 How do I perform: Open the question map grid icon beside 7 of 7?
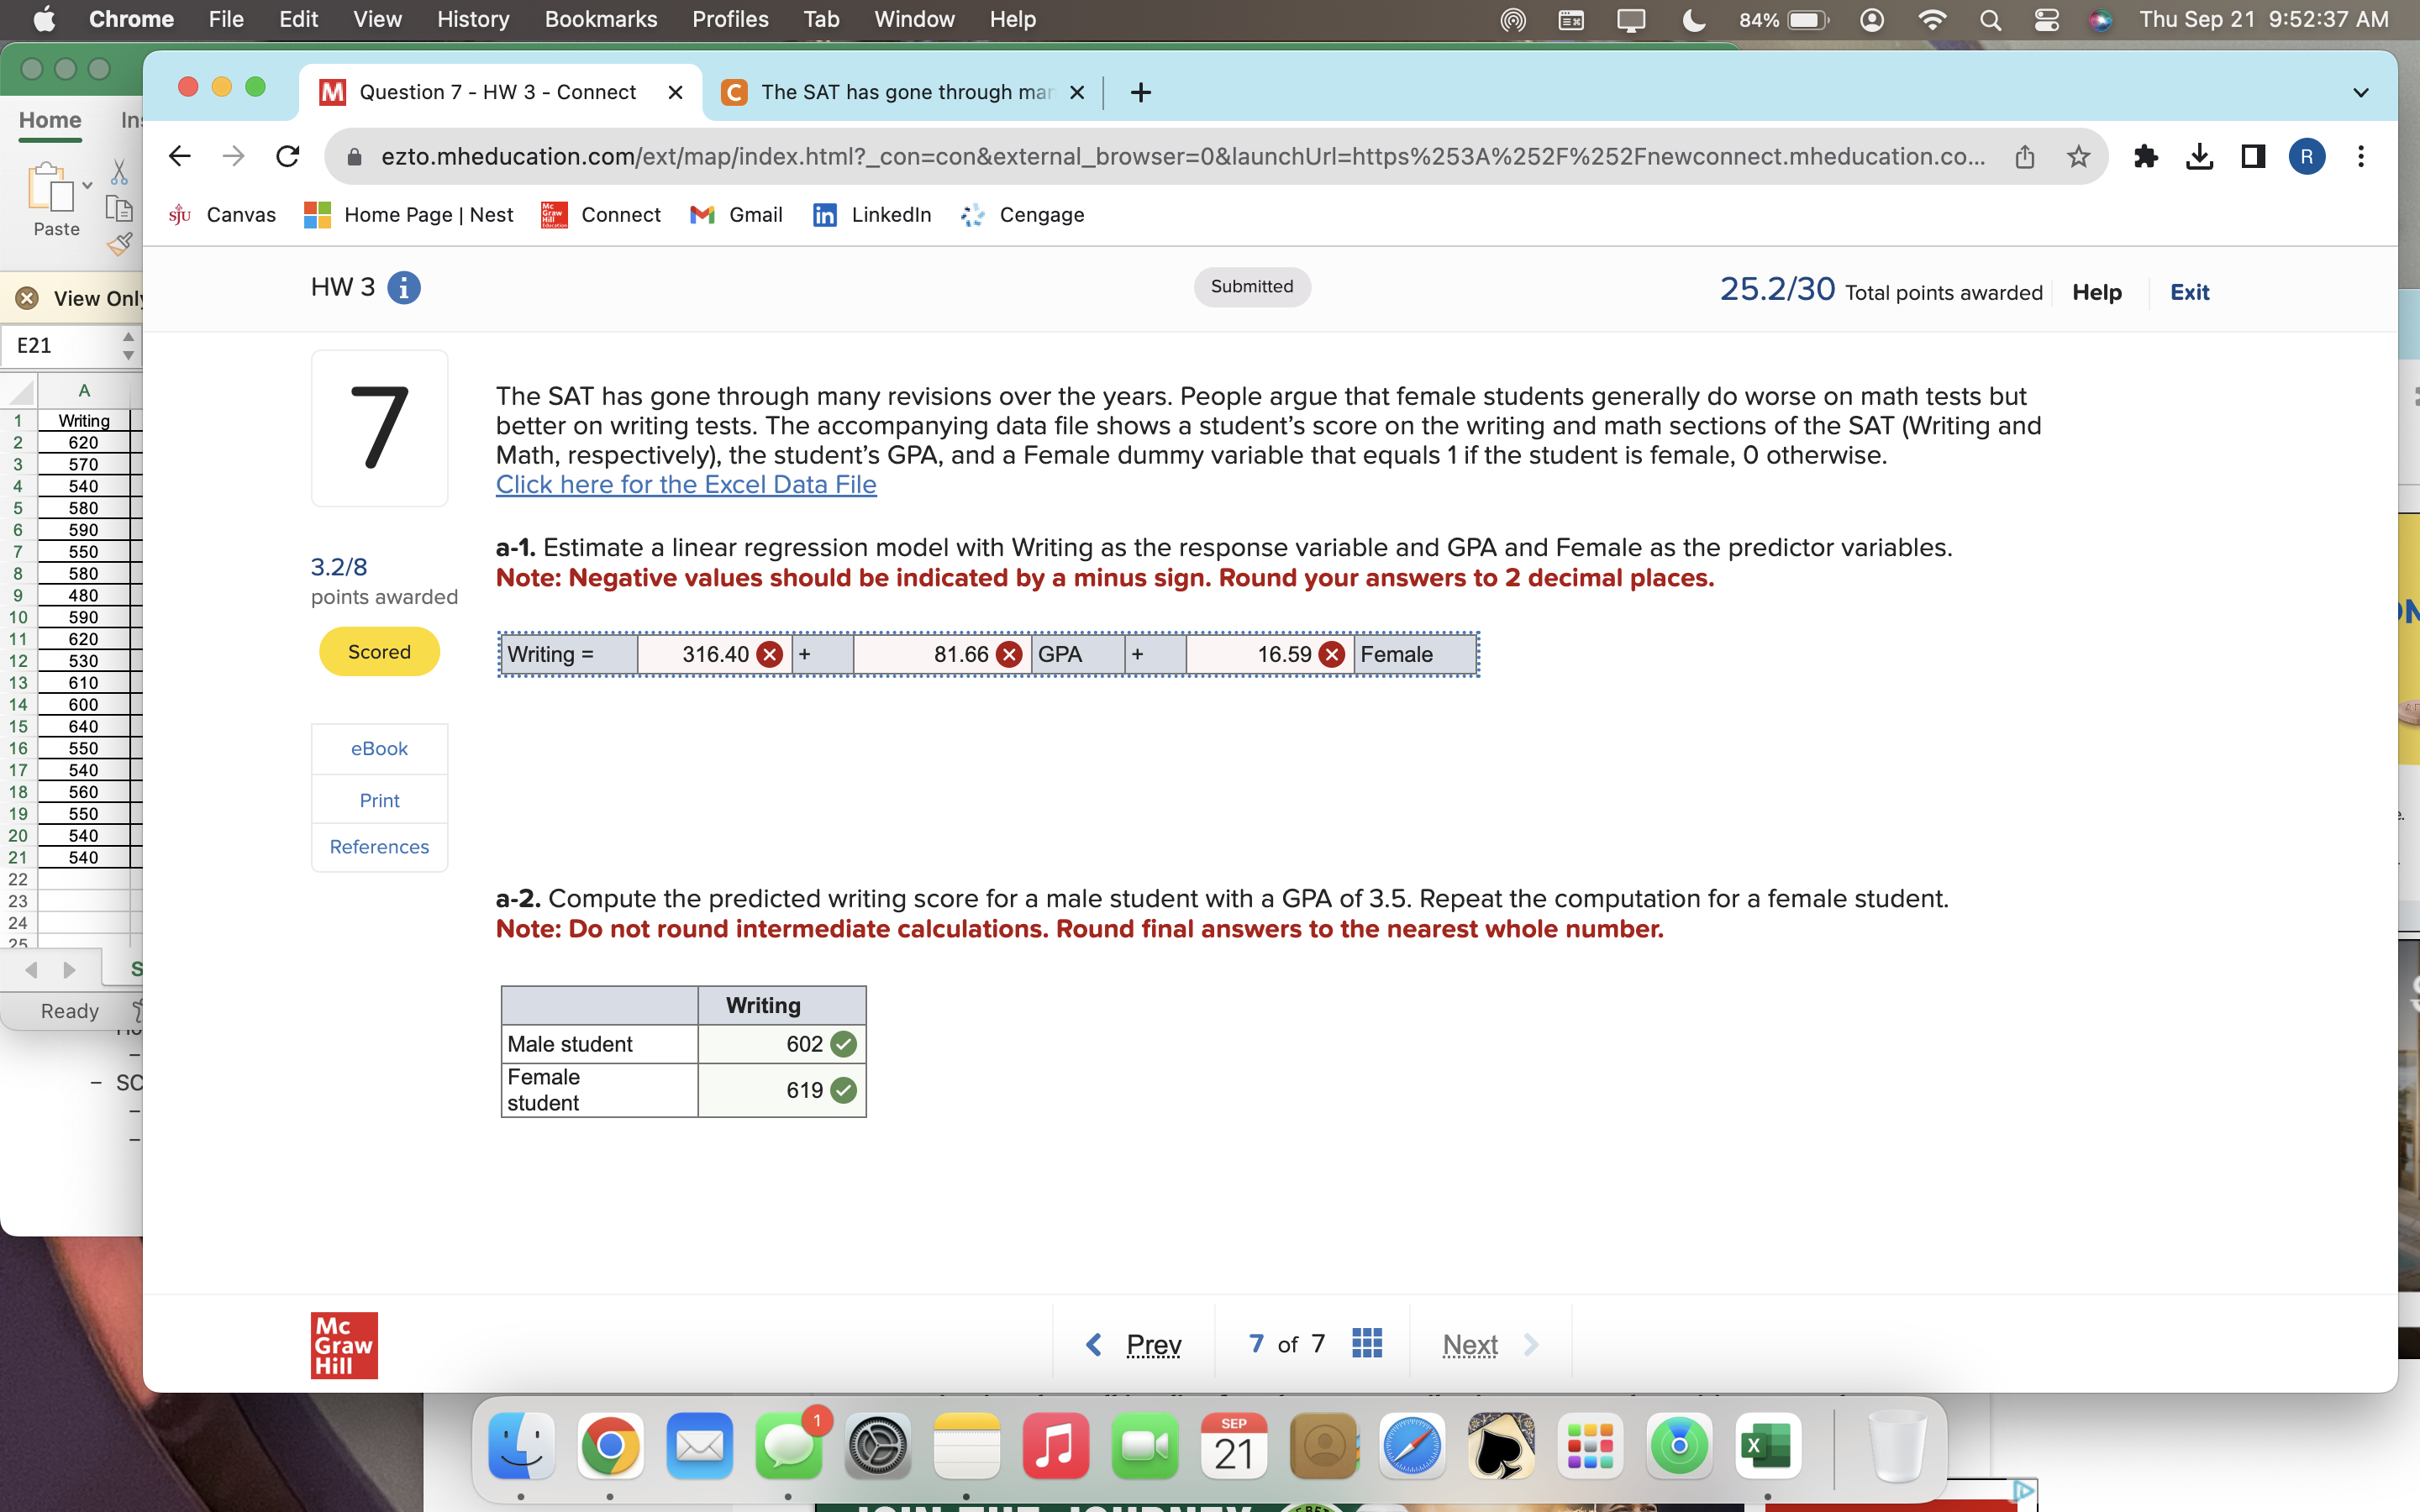pyautogui.click(x=1366, y=1343)
